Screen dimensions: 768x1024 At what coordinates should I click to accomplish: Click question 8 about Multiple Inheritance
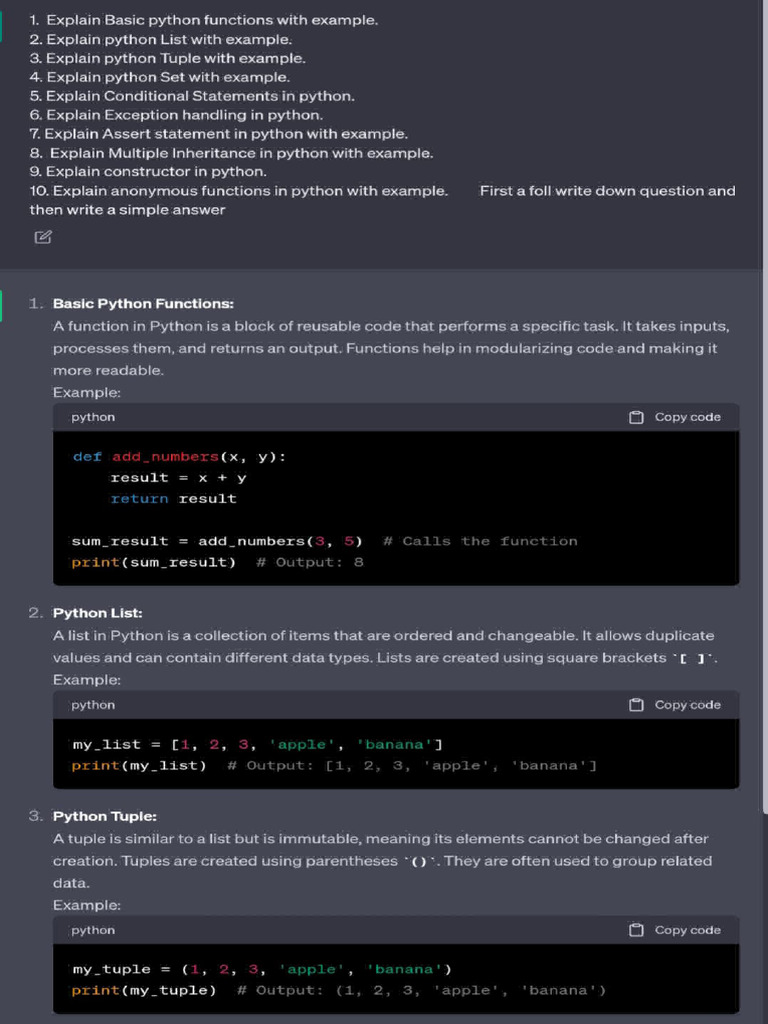232,153
